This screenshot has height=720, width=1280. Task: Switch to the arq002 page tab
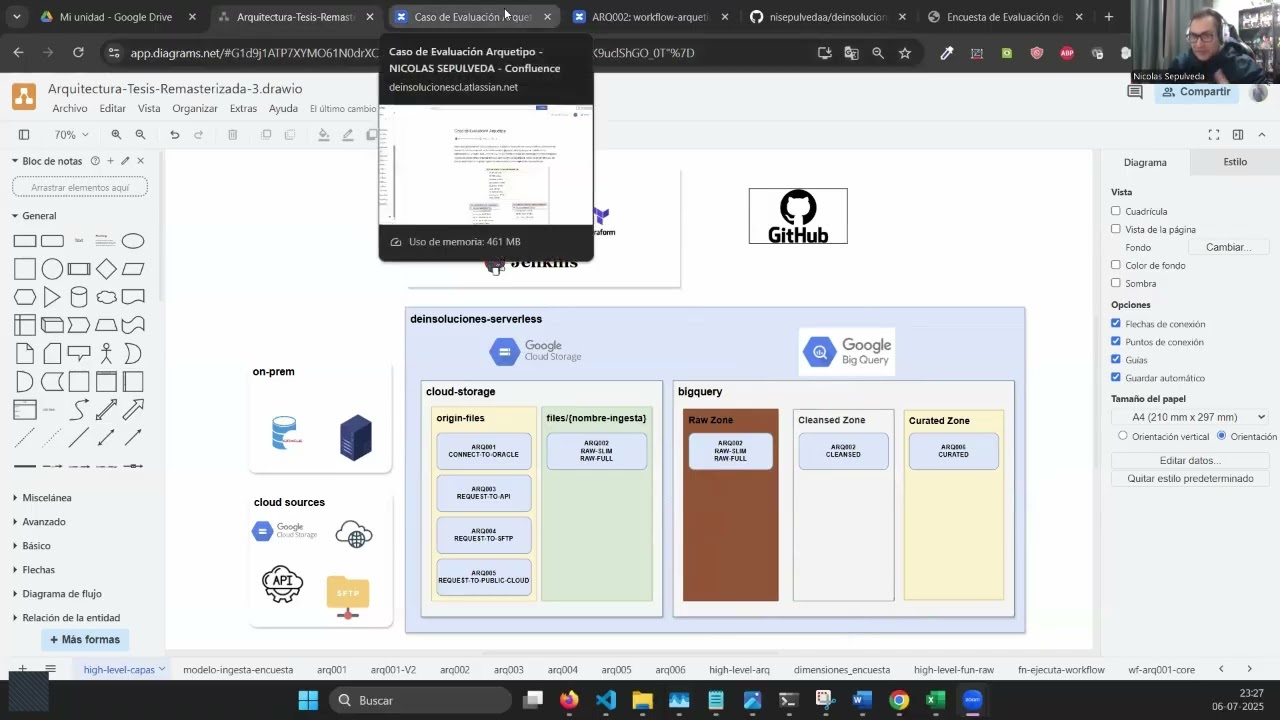pyautogui.click(x=454, y=670)
